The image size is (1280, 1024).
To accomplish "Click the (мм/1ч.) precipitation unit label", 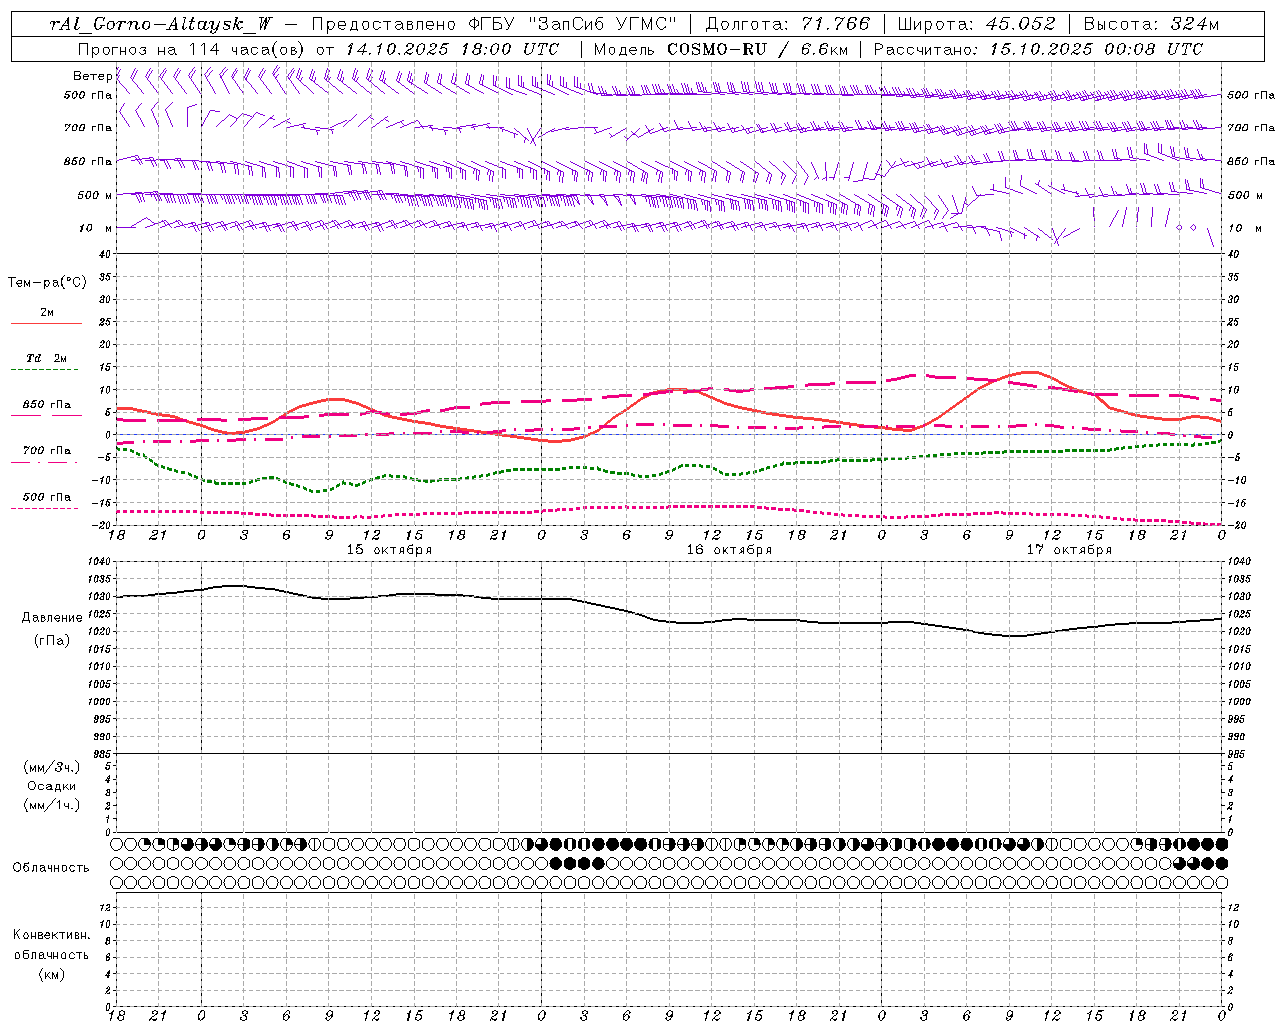I will [x=51, y=805].
